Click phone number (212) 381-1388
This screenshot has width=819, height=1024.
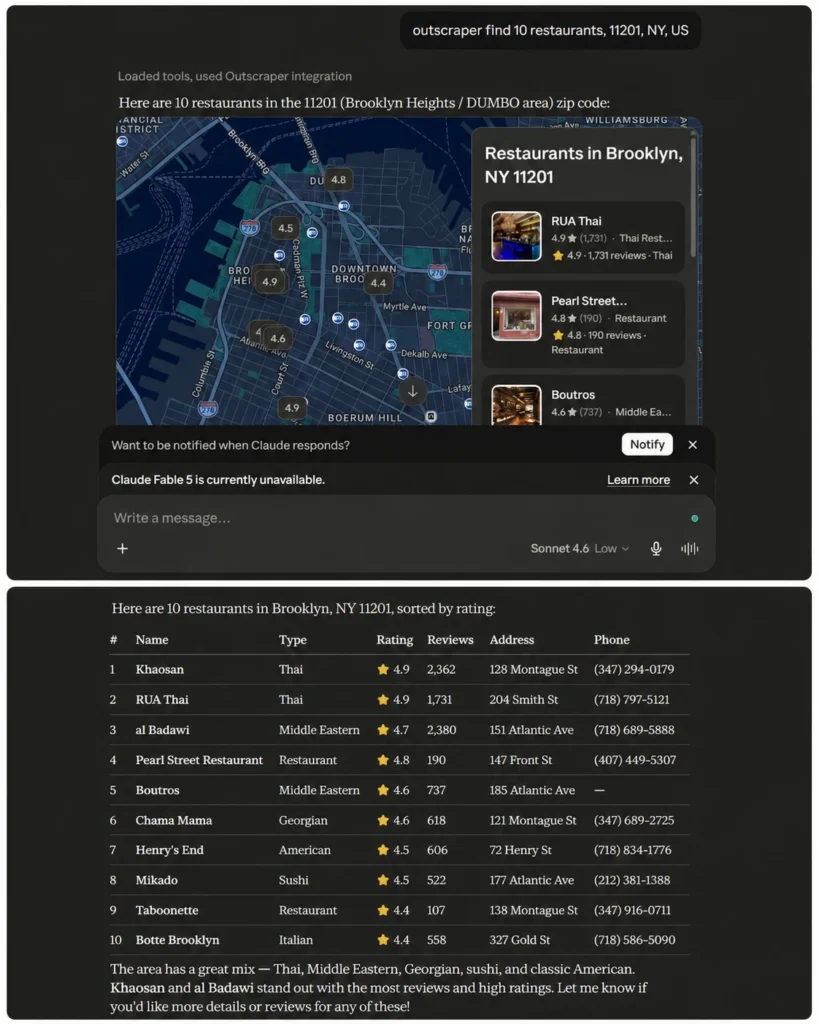[x=632, y=880]
